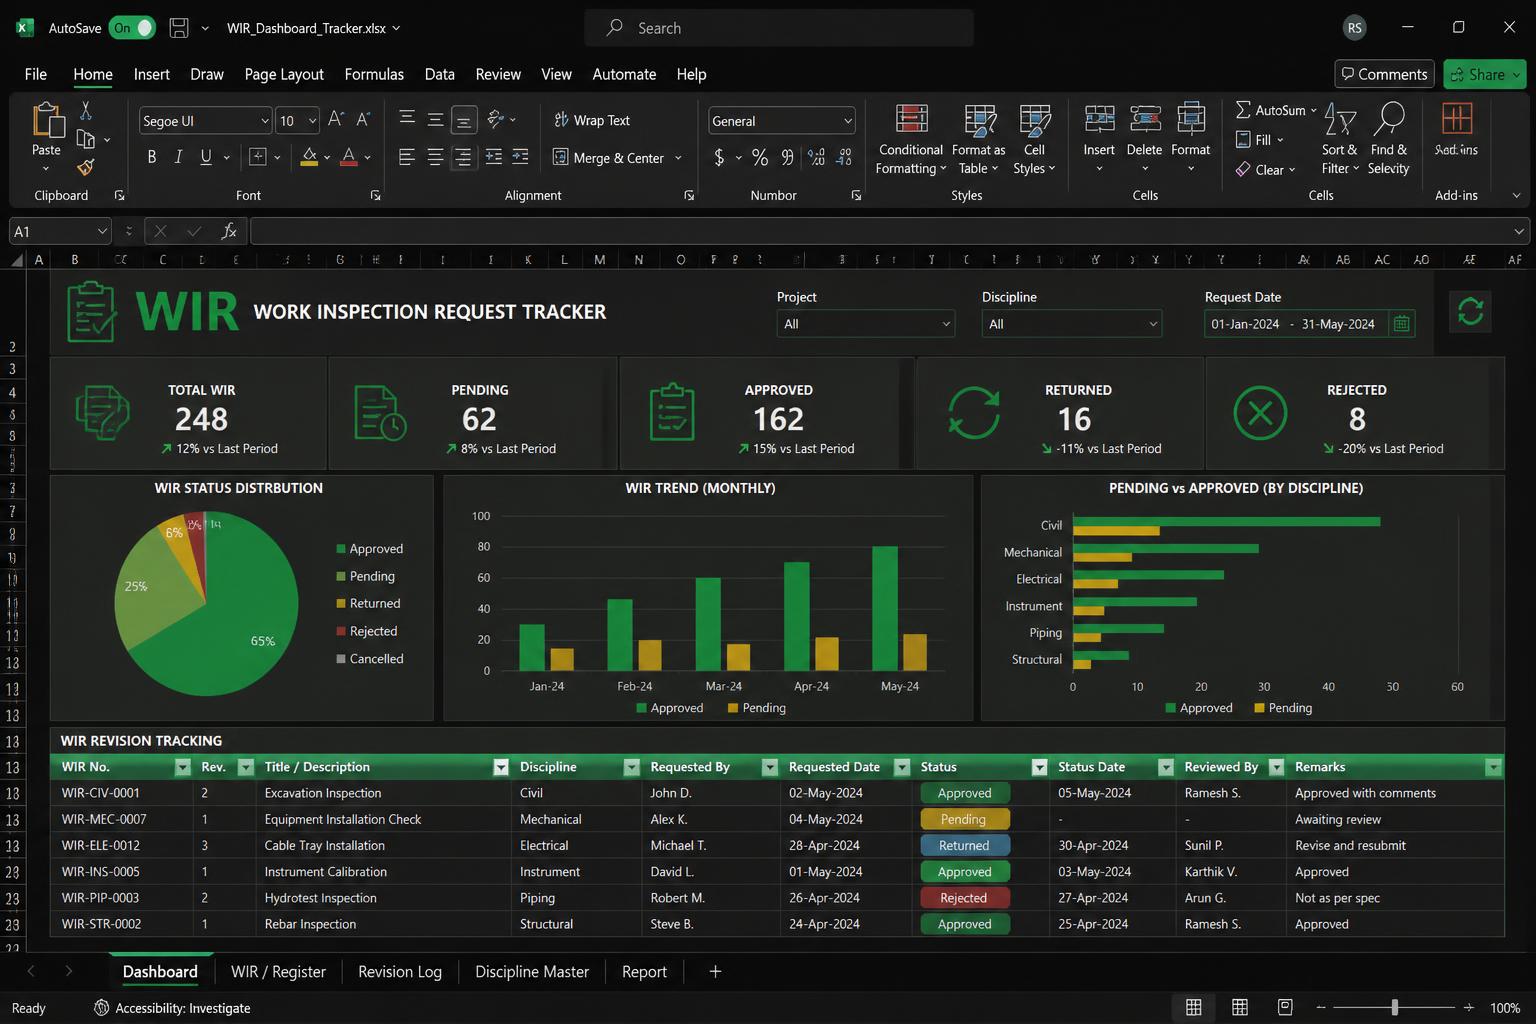Screen dimensions: 1536x1024
Task: Switch to Page Layout view icon
Action: coord(1240,1007)
